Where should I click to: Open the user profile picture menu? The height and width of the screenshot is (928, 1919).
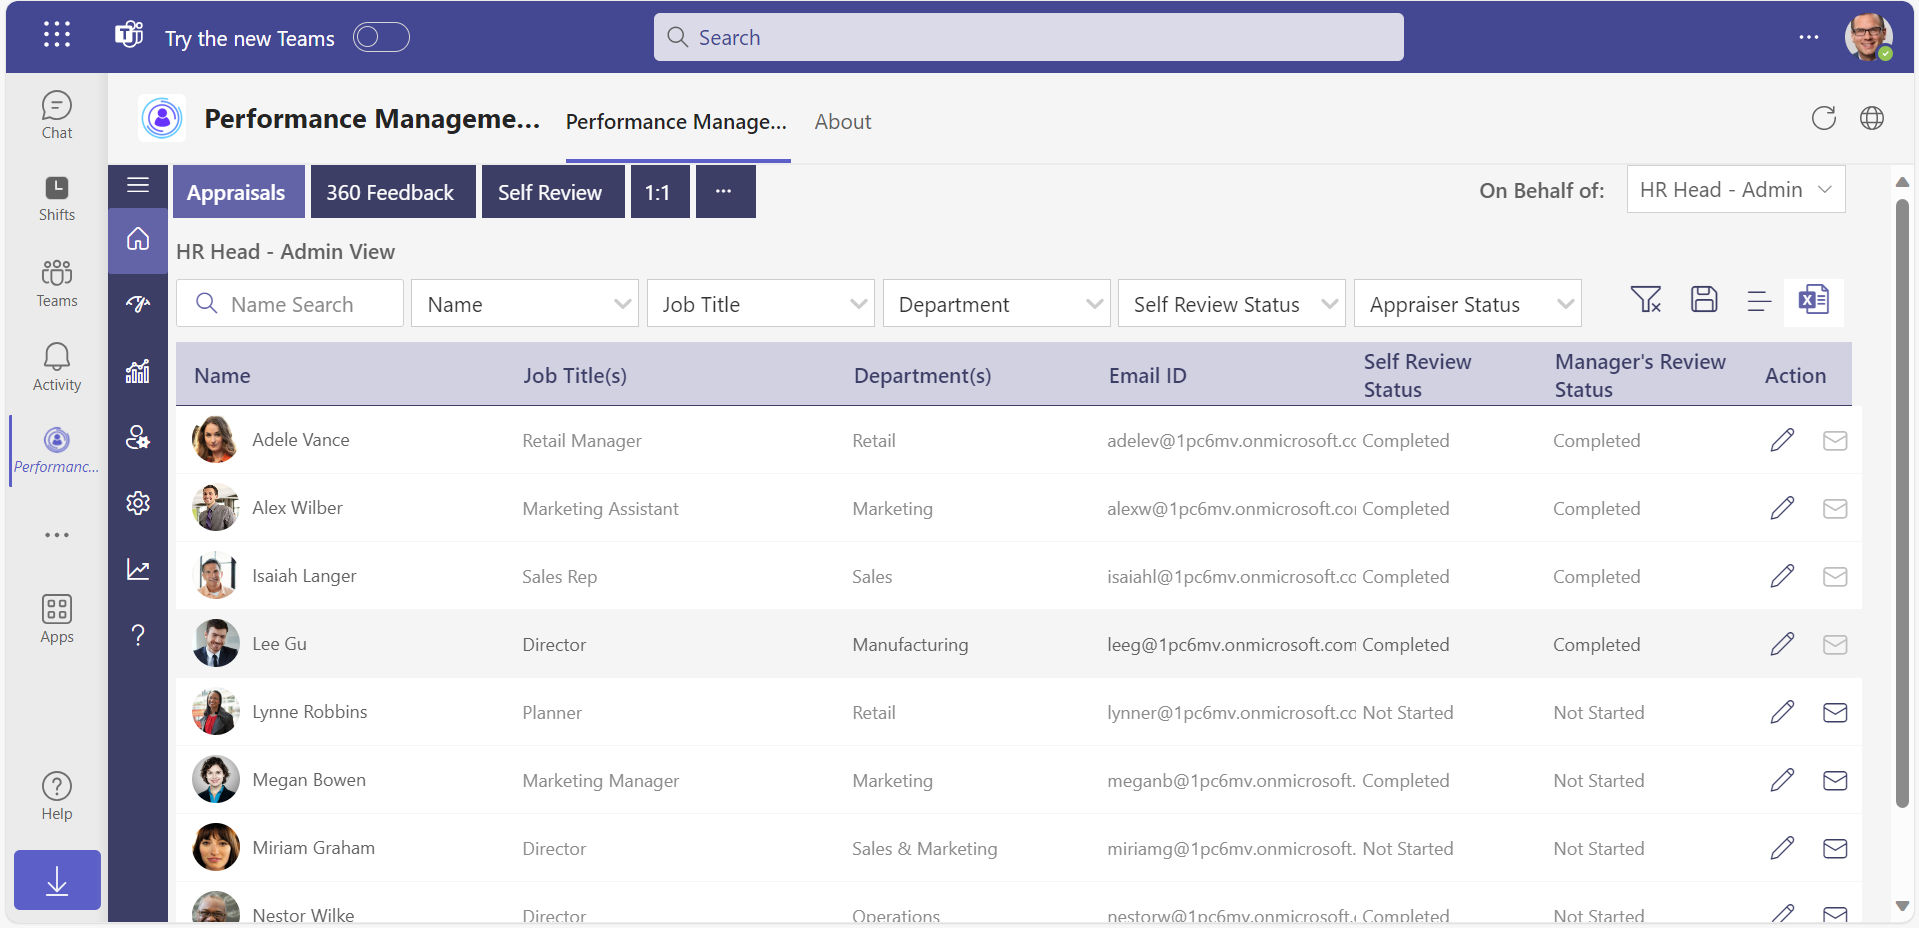[1868, 37]
